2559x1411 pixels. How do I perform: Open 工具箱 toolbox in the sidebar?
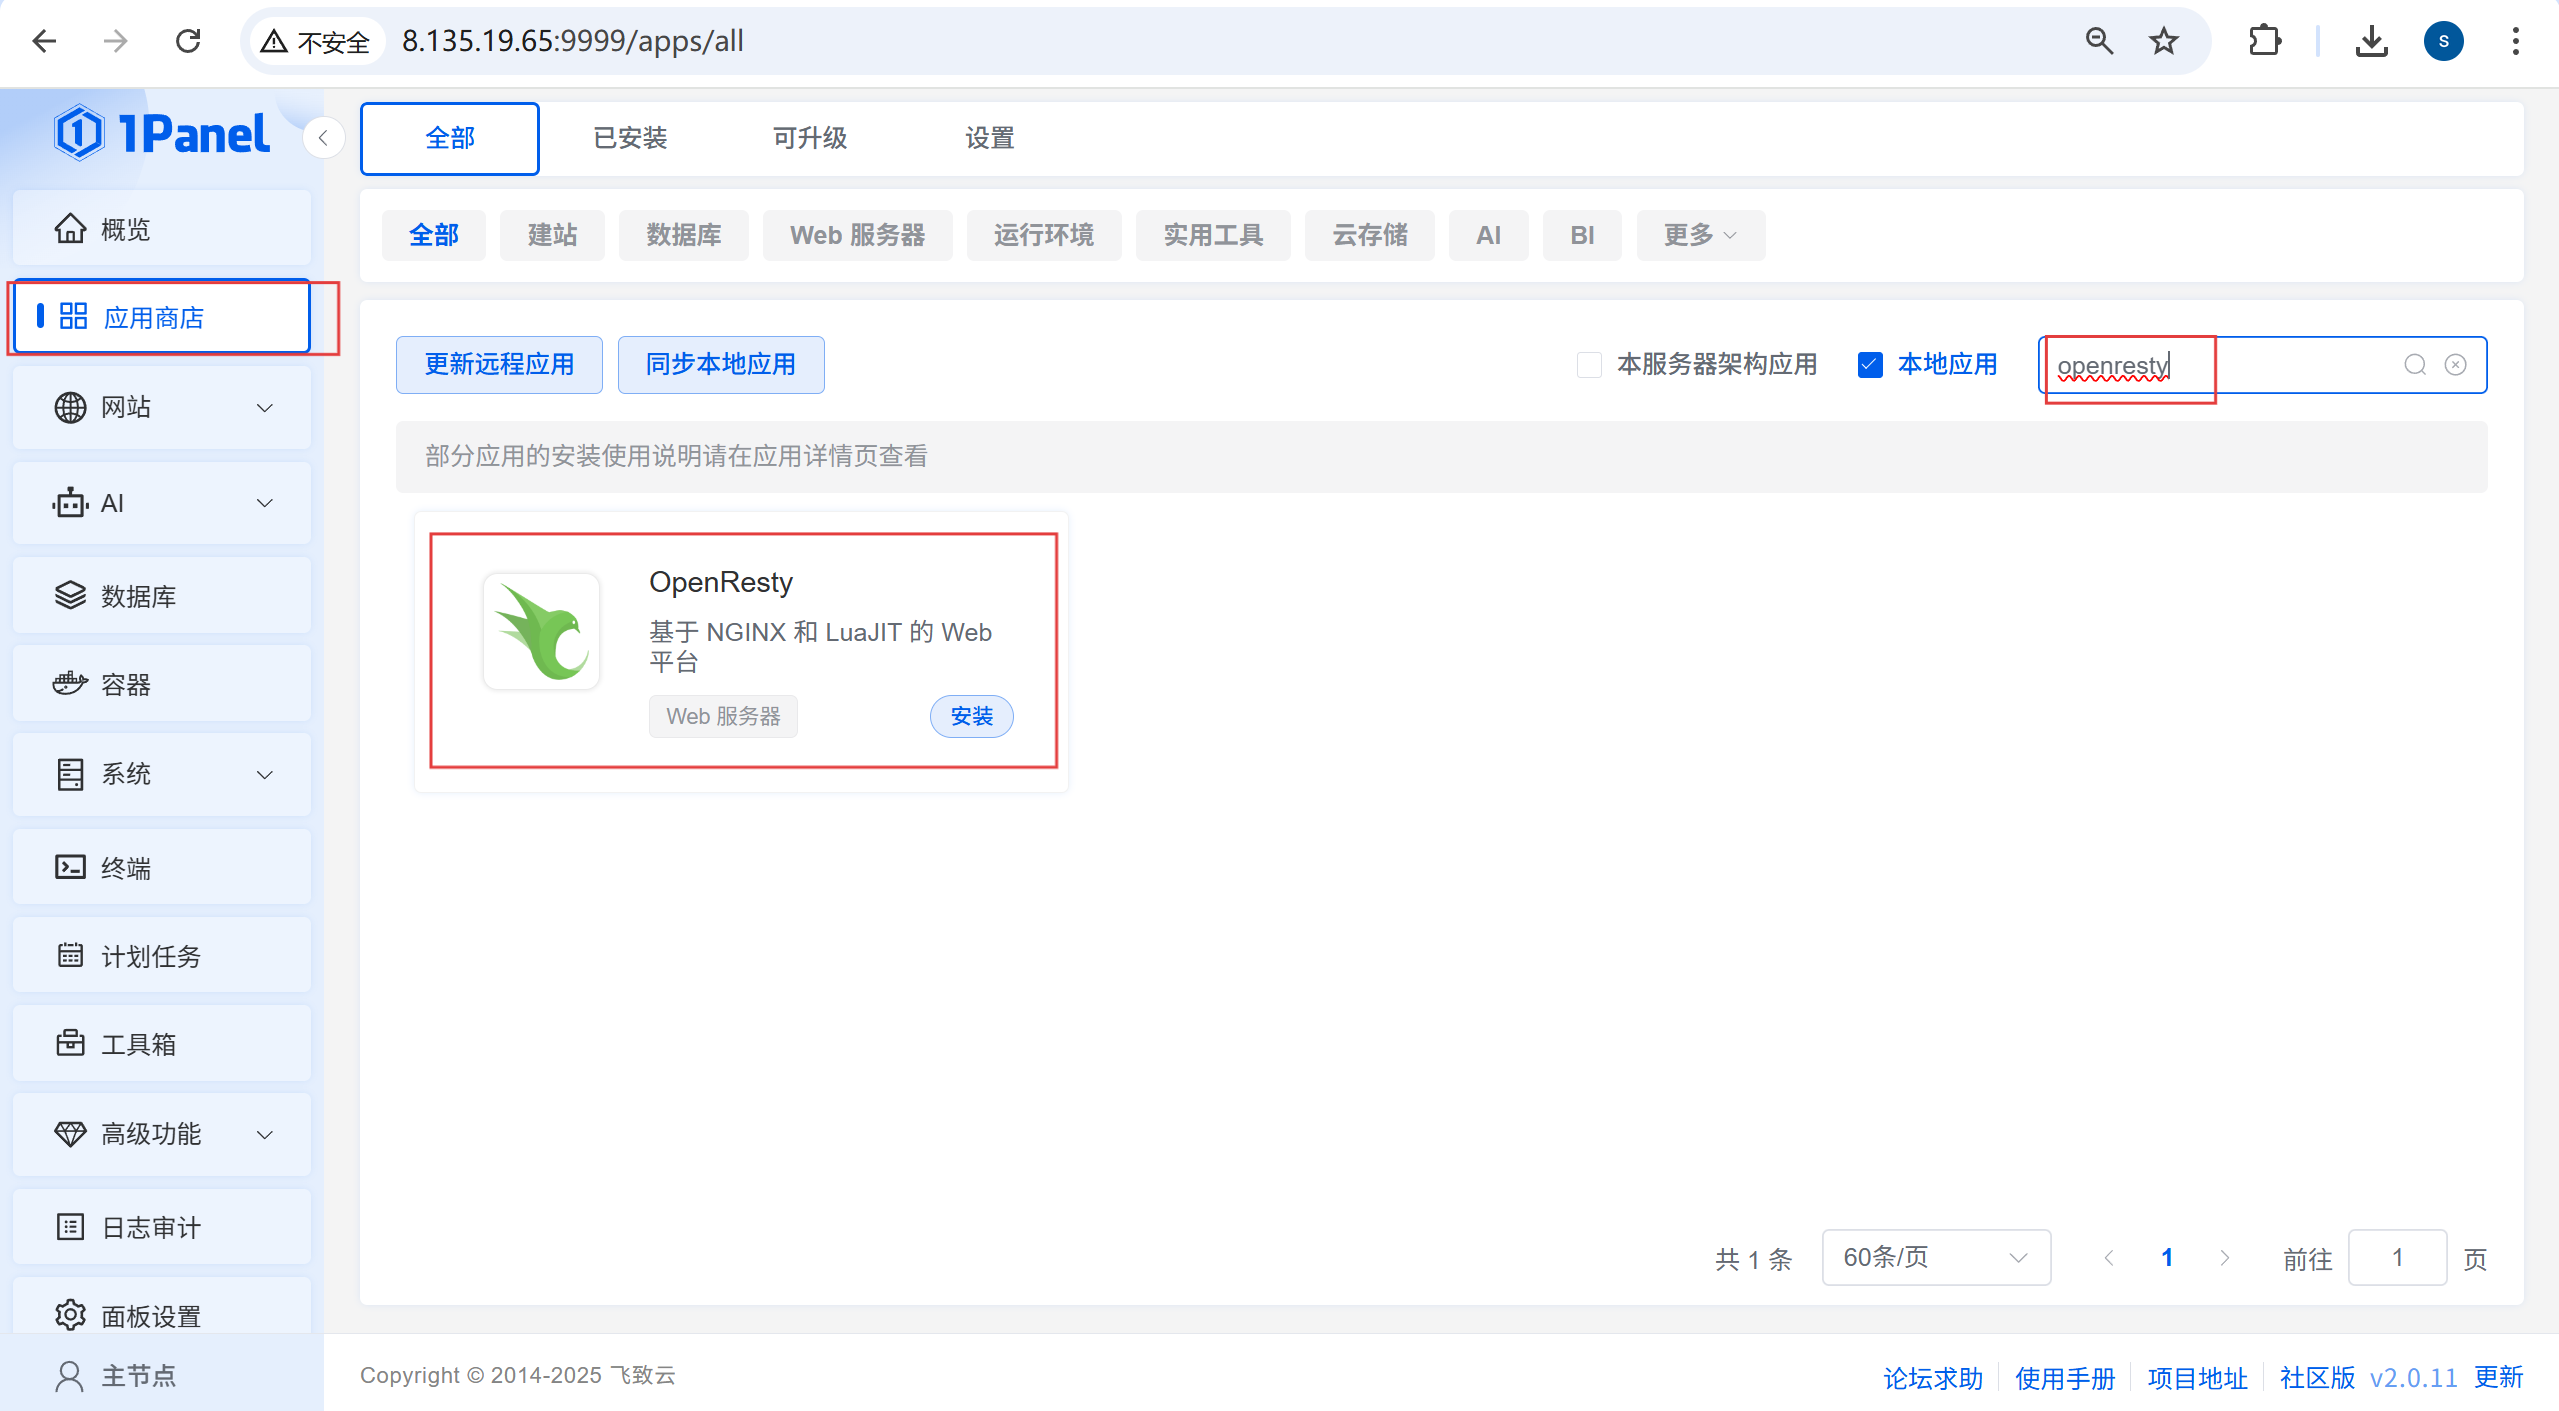pyautogui.click(x=137, y=1044)
